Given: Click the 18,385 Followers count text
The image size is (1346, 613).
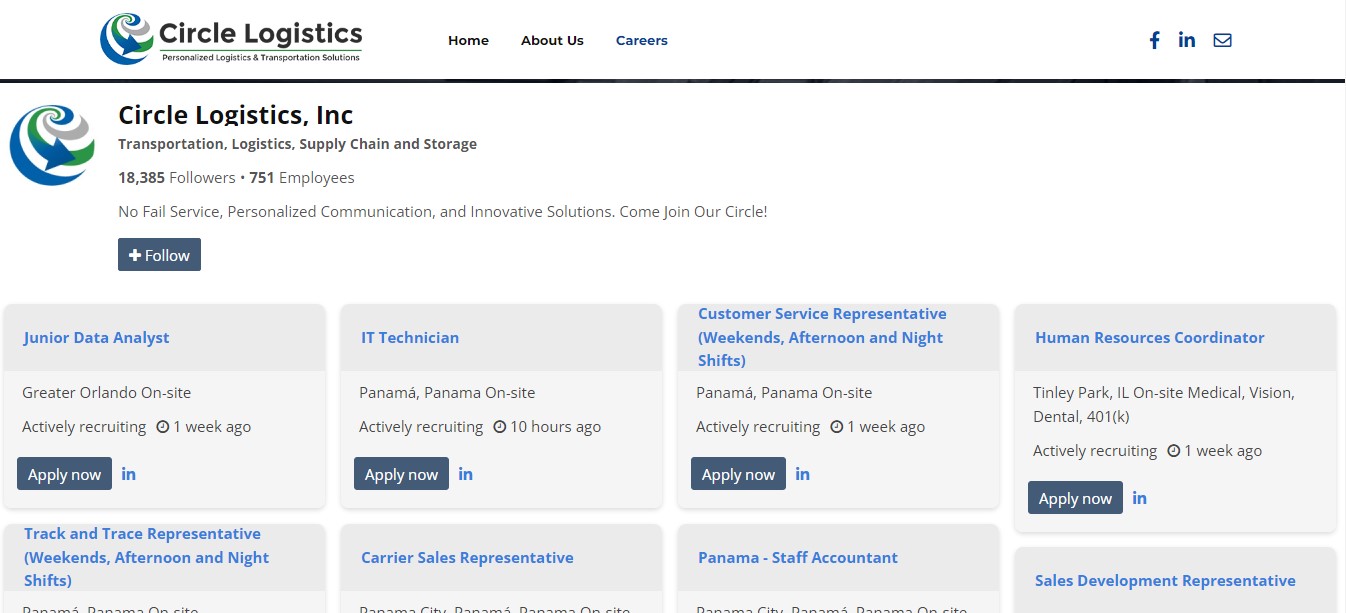Looking at the screenshot, I should coord(176,178).
